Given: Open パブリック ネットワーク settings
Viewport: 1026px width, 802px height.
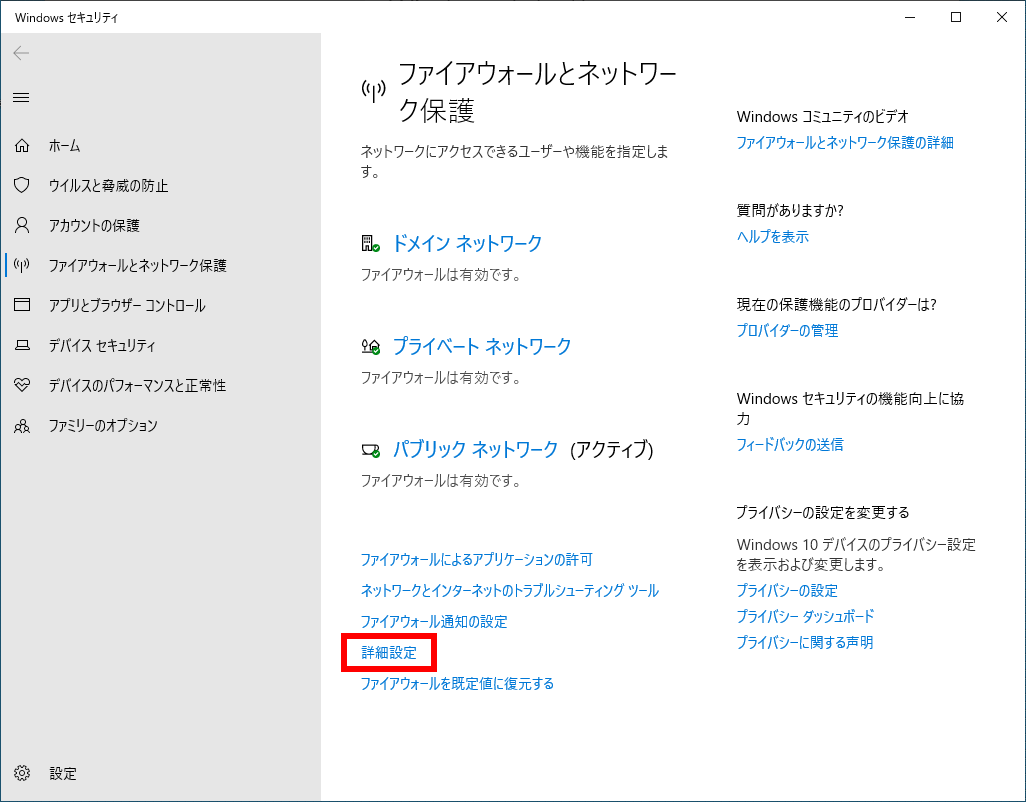Looking at the screenshot, I should pyautogui.click(x=475, y=449).
